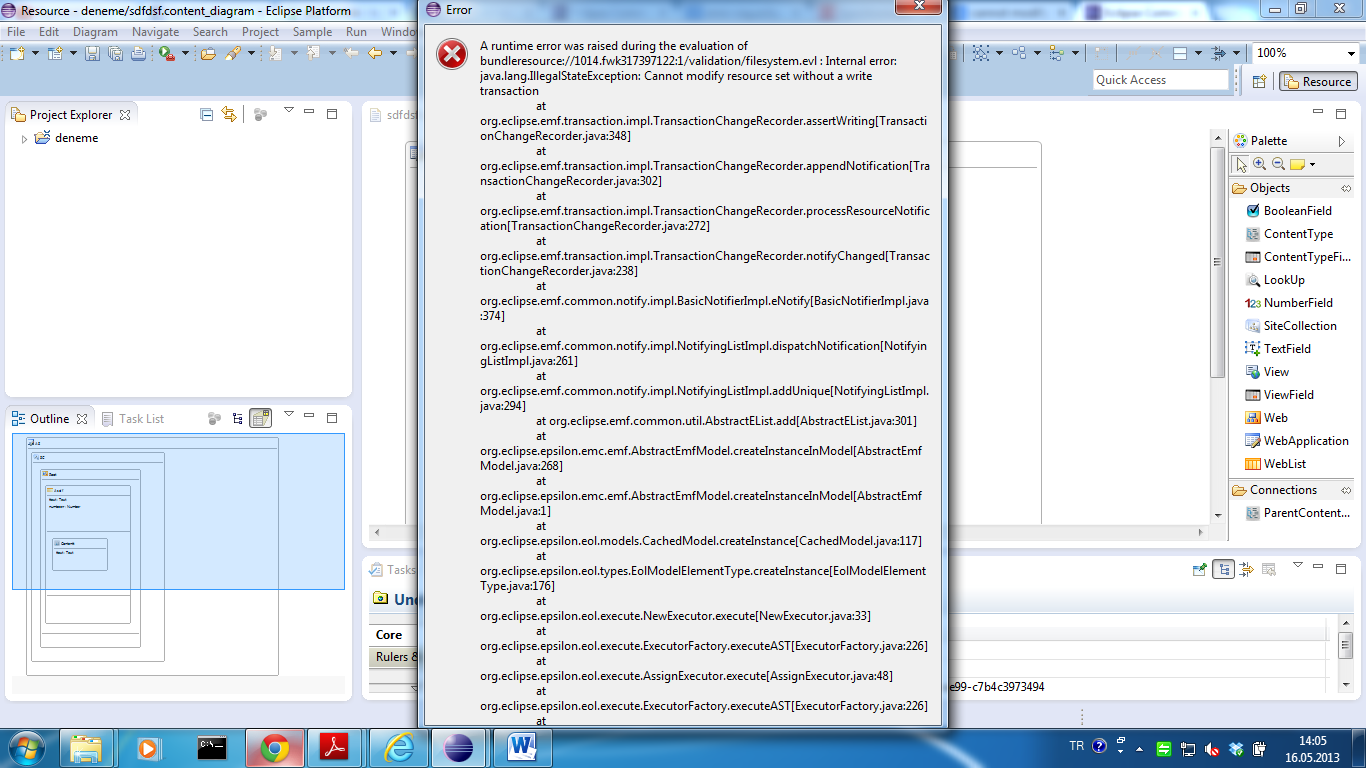1366x768 pixels.
Task: Select ViewField palette tool
Action: (x=1280, y=395)
